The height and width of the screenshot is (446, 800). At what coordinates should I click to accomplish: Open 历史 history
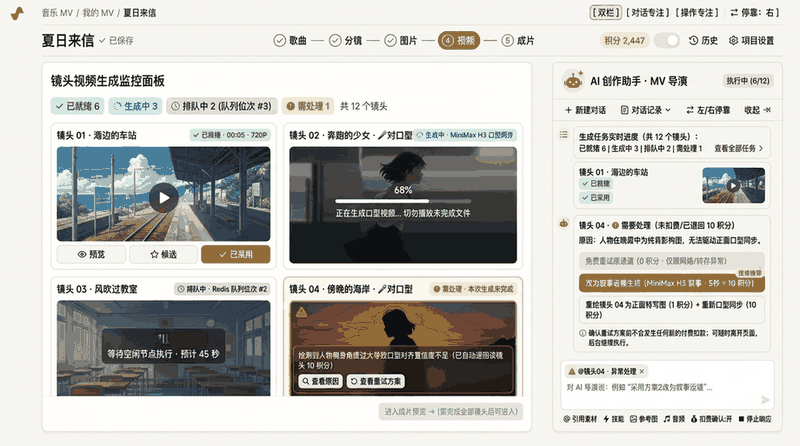pos(703,40)
